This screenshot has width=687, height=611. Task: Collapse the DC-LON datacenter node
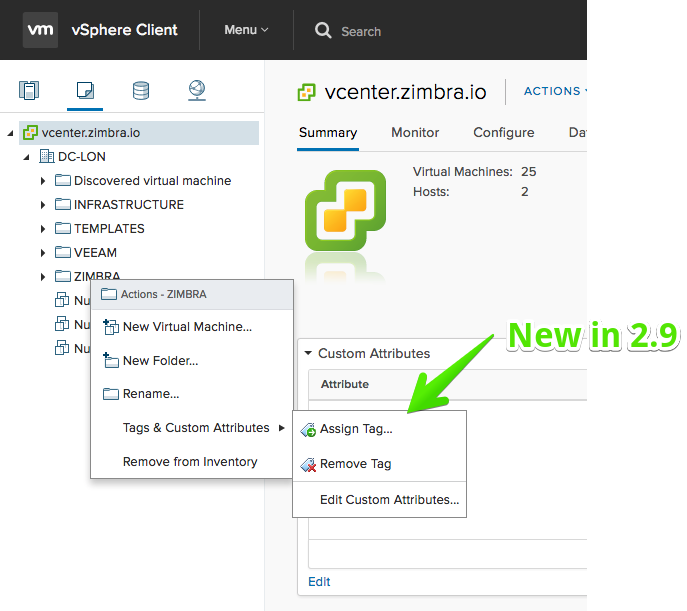tap(26, 157)
